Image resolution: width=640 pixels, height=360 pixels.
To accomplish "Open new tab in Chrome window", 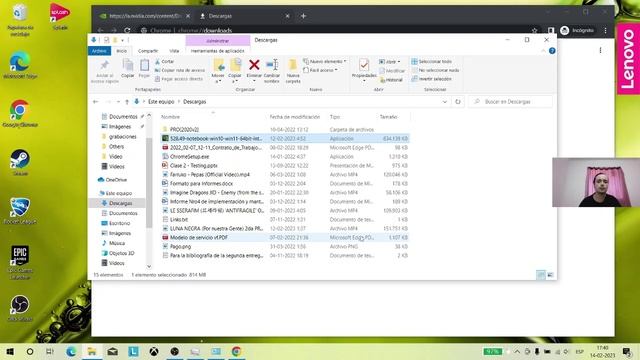I will (x=303, y=16).
